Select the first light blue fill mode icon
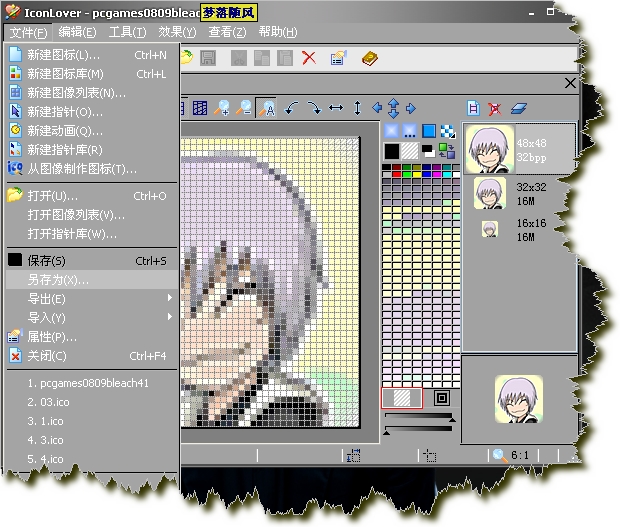The width and height of the screenshot is (620, 527). click(391, 131)
